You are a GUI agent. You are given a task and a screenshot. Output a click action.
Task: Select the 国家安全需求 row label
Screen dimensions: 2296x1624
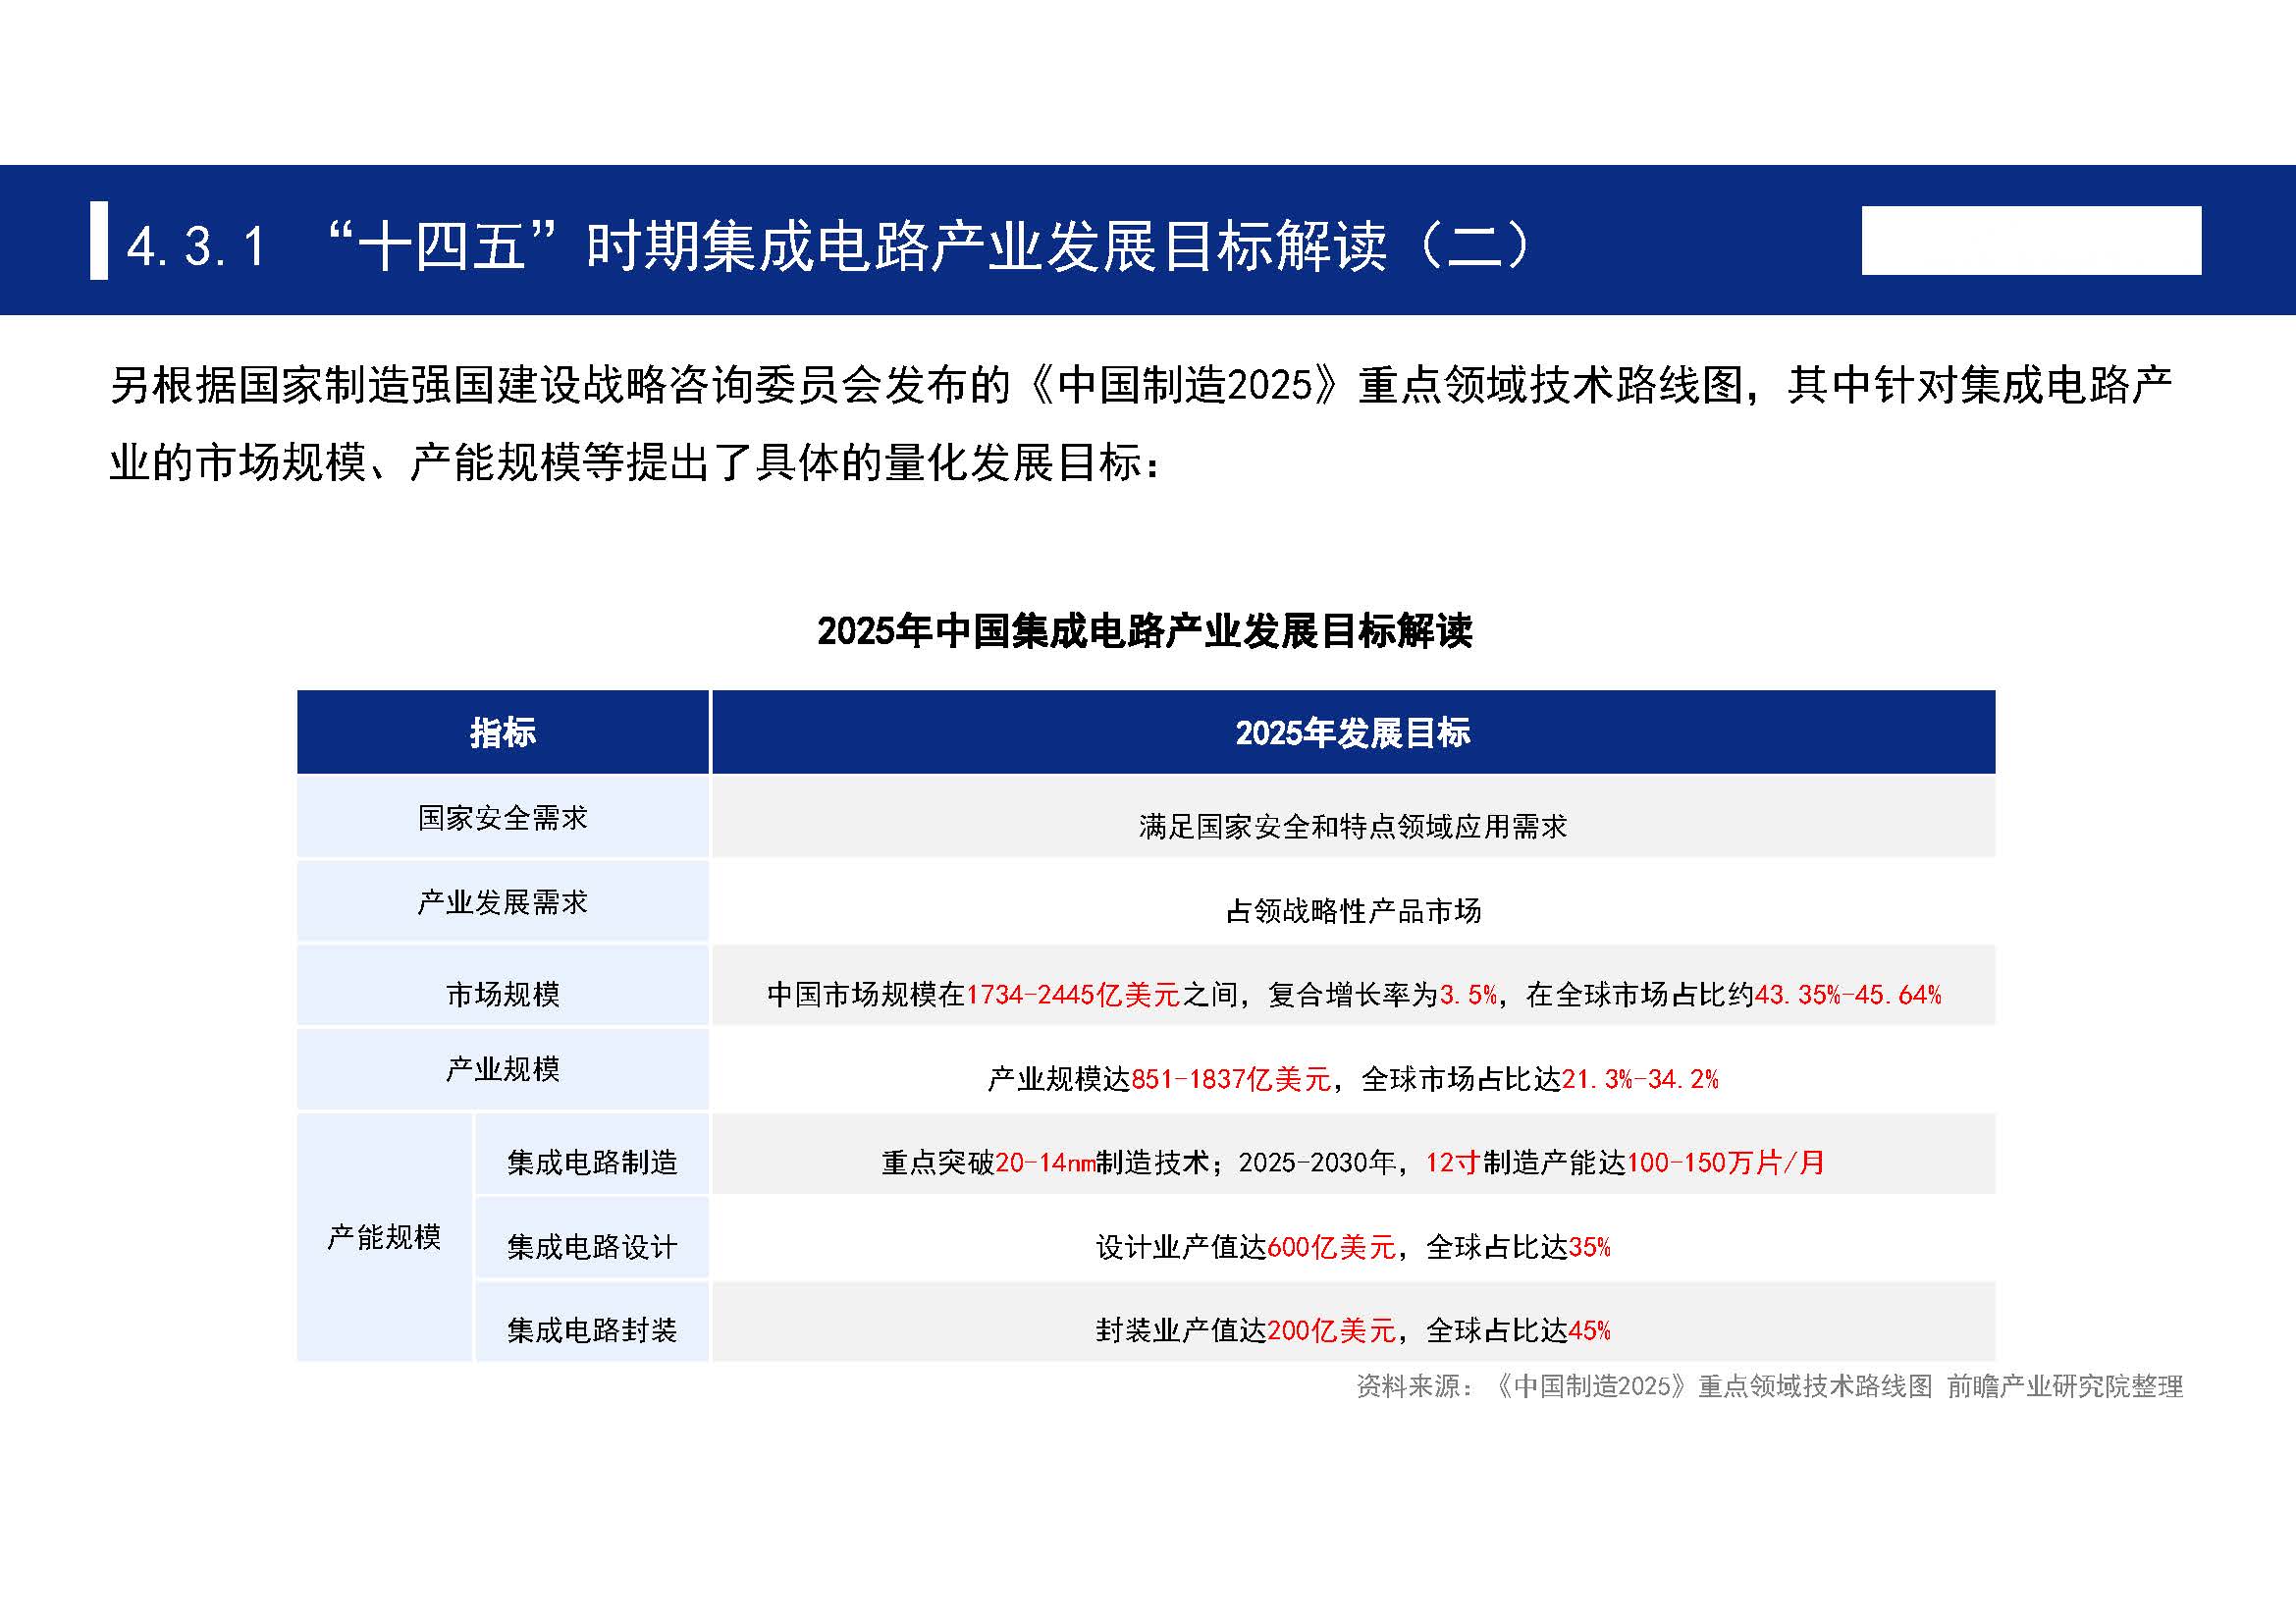(503, 818)
